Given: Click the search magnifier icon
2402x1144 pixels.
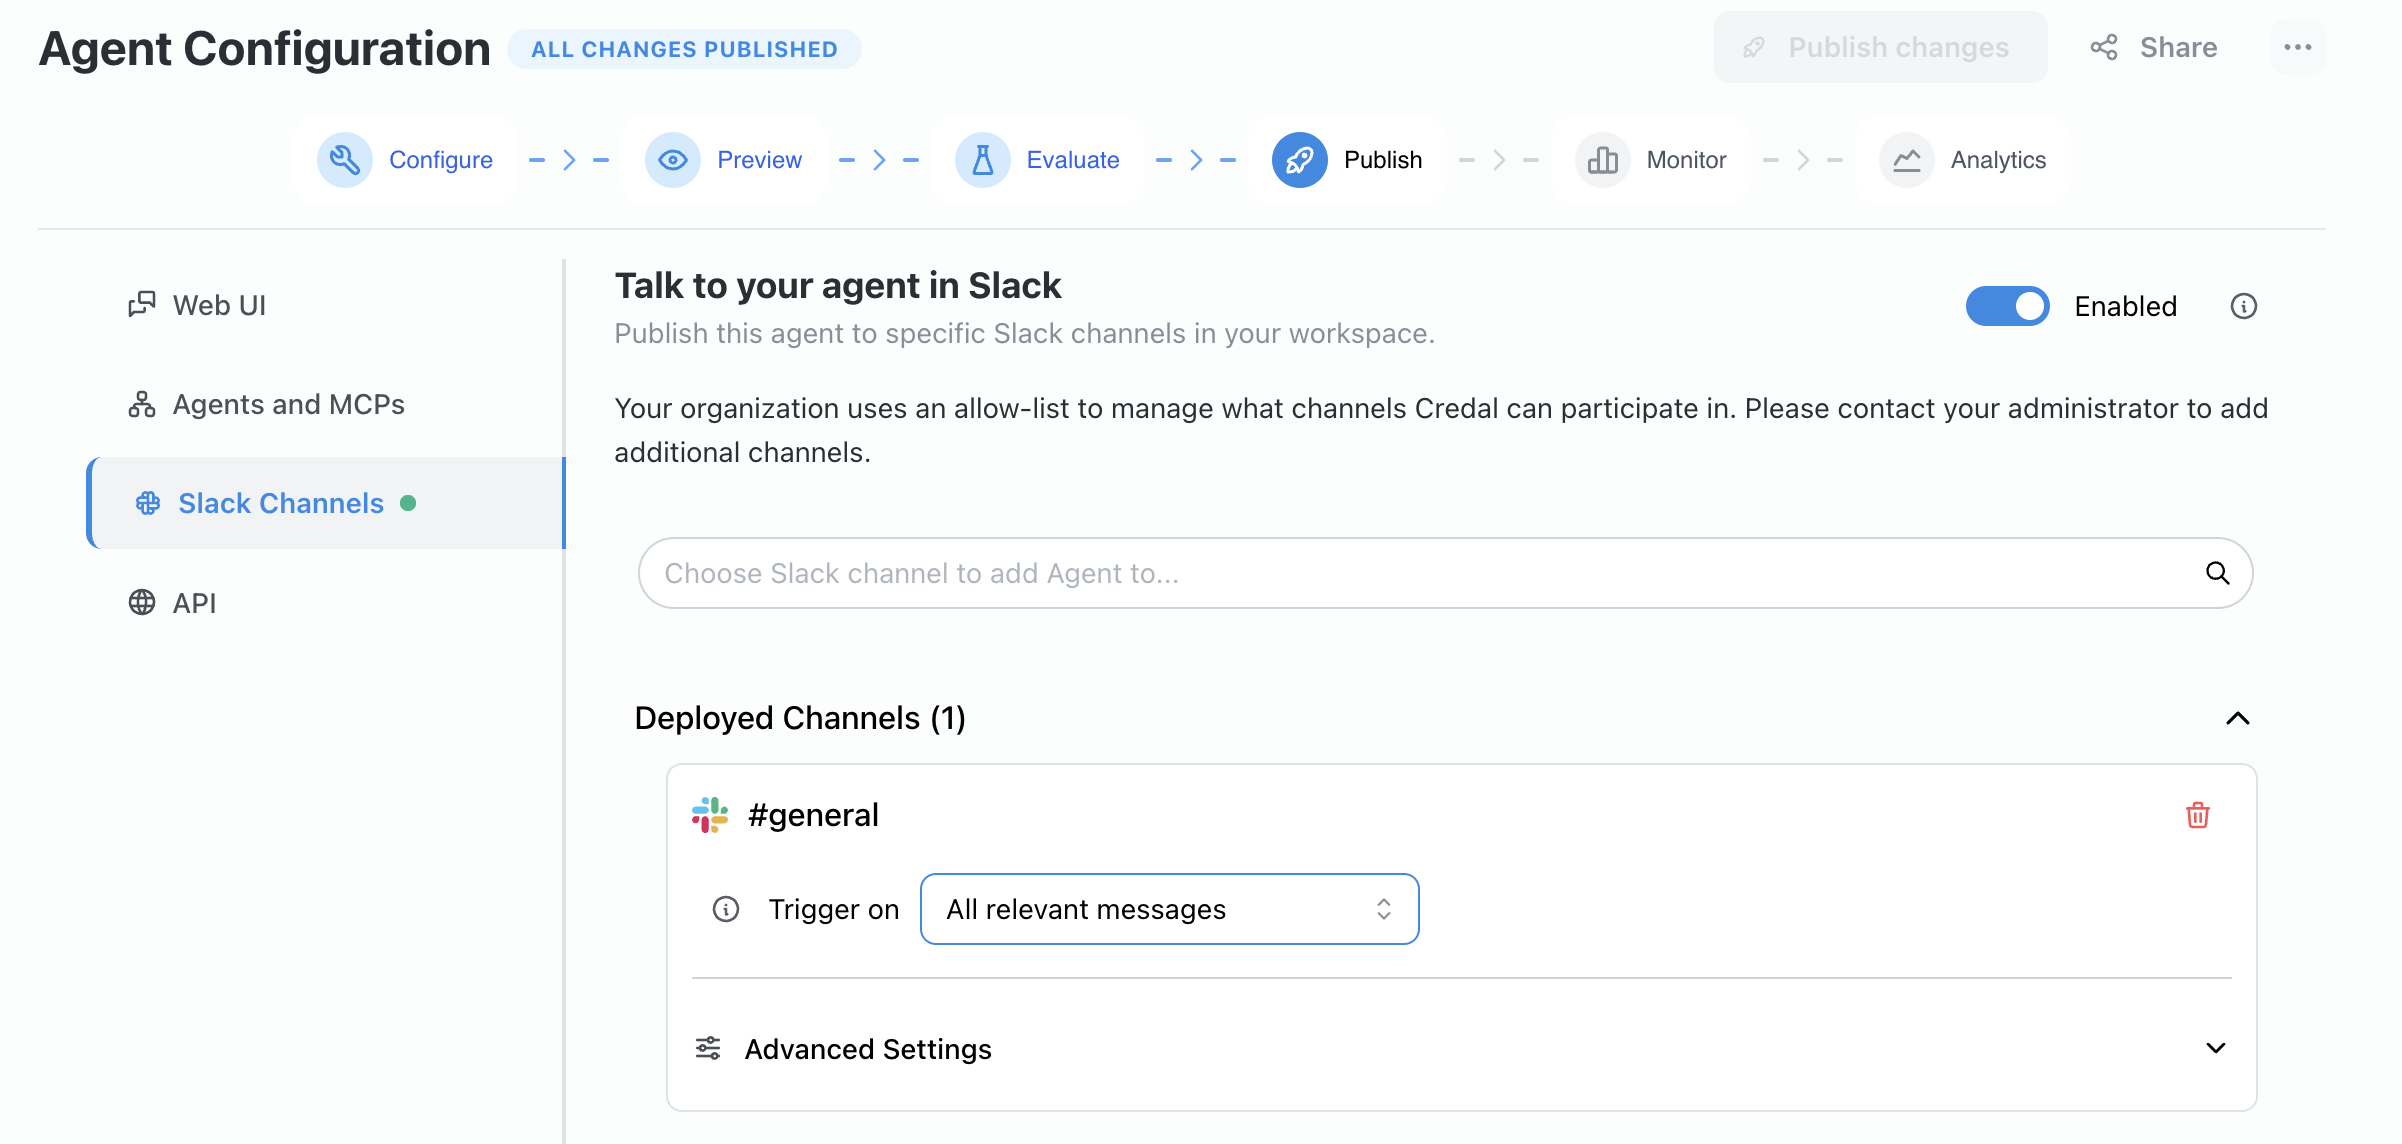Looking at the screenshot, I should point(2218,573).
